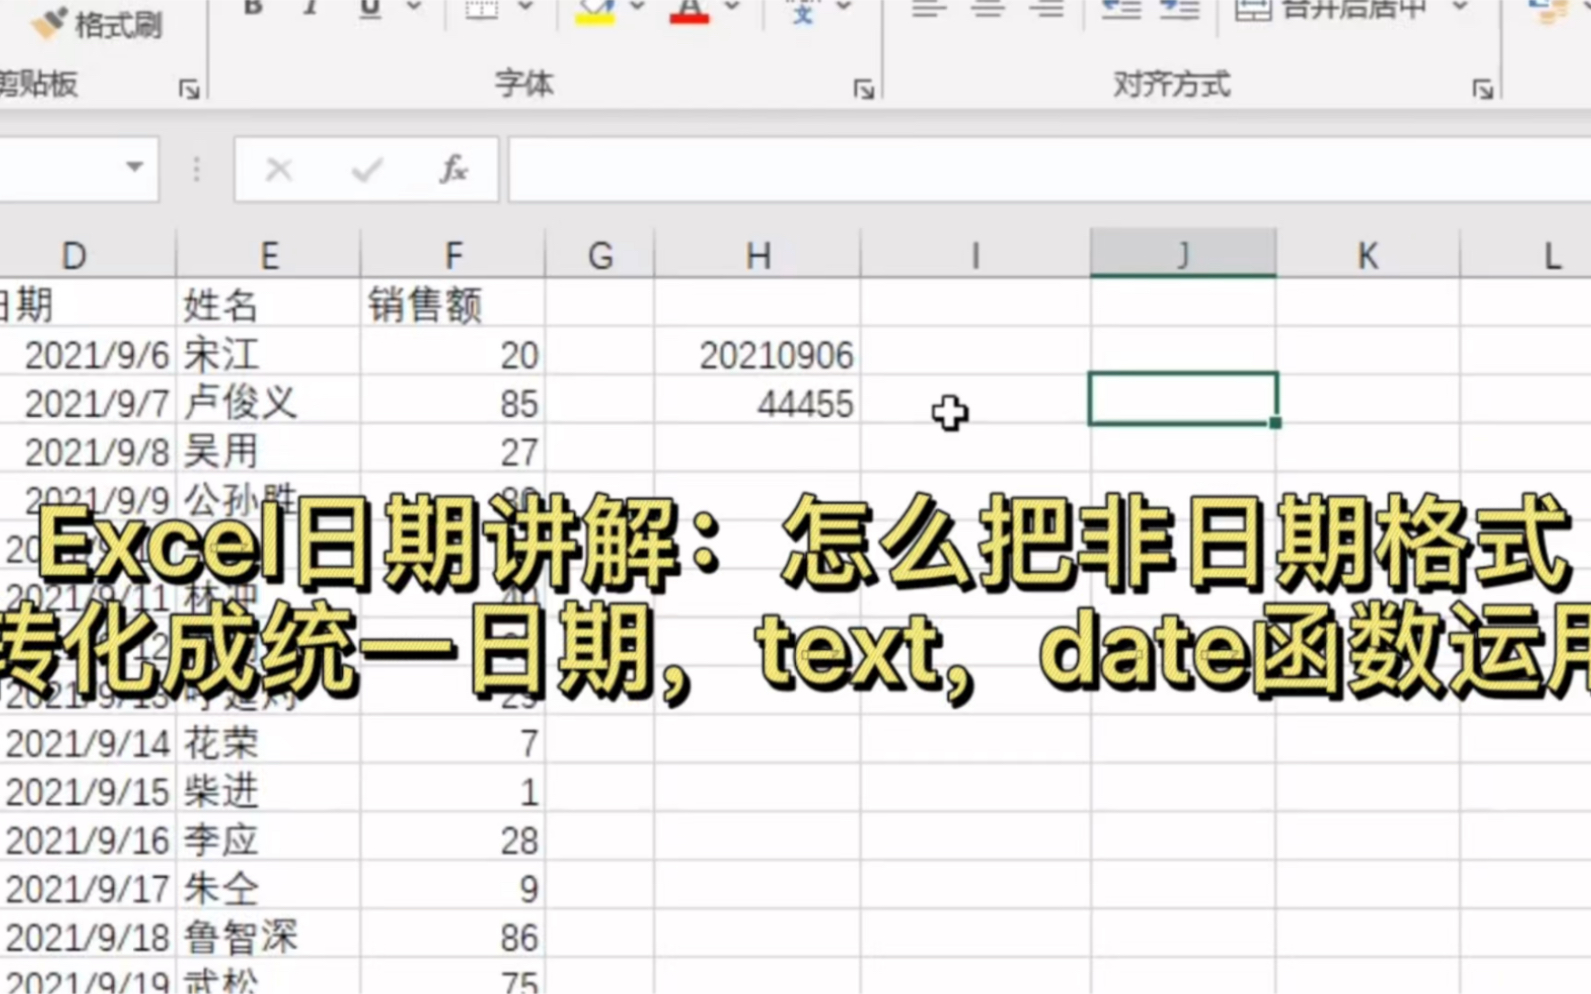
Task: Expand the underline style dropdown arrow
Action: [x=414, y=8]
